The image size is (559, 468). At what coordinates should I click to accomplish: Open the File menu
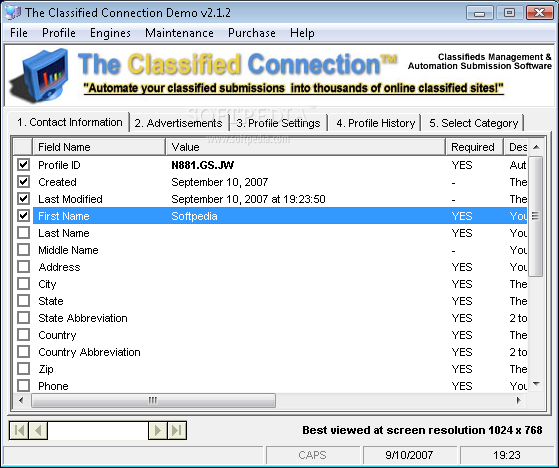[x=19, y=33]
